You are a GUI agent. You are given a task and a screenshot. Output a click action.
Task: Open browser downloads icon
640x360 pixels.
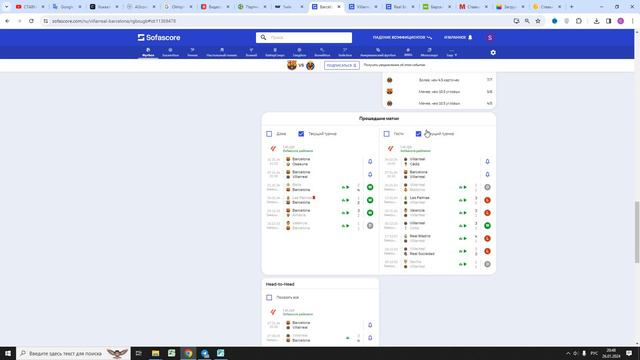[596, 21]
